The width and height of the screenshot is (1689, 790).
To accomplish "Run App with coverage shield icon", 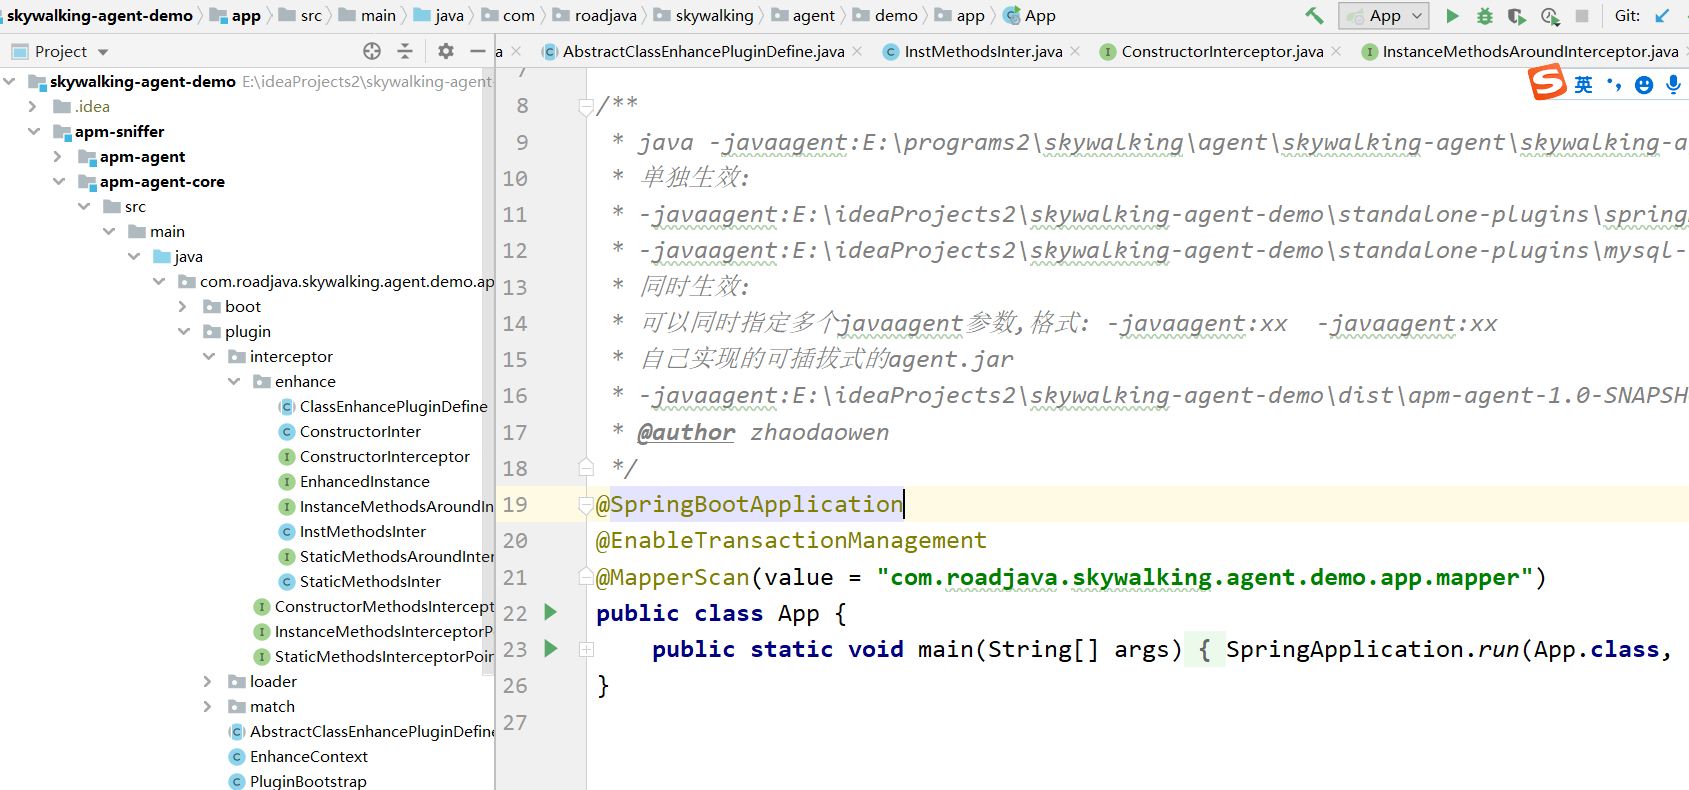I will coord(1517,16).
